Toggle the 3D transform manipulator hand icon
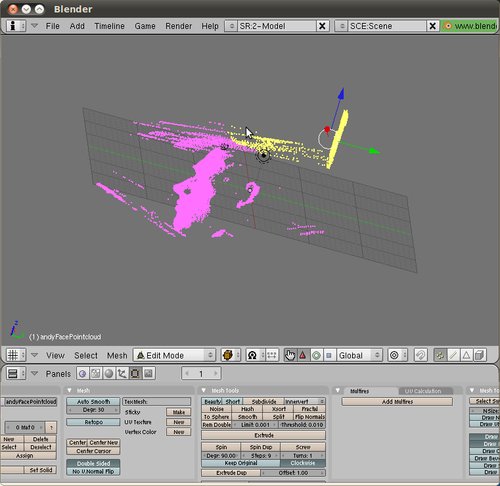The width and height of the screenshot is (500, 486). 290,355
